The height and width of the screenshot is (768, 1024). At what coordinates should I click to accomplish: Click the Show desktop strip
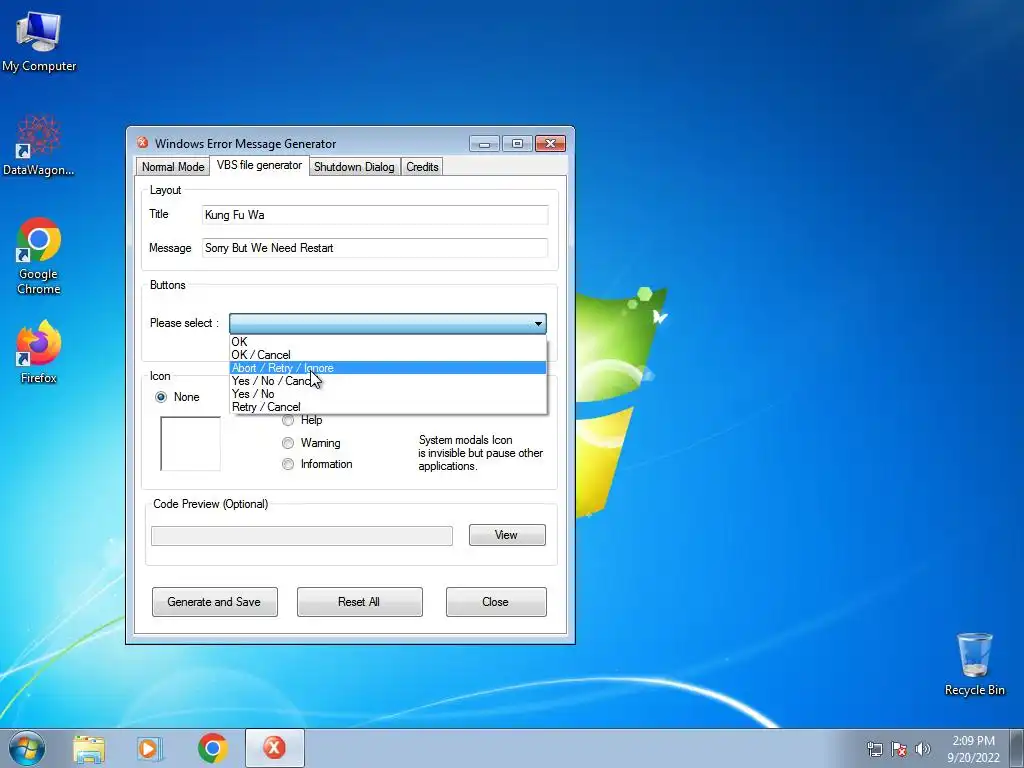click(1017, 748)
